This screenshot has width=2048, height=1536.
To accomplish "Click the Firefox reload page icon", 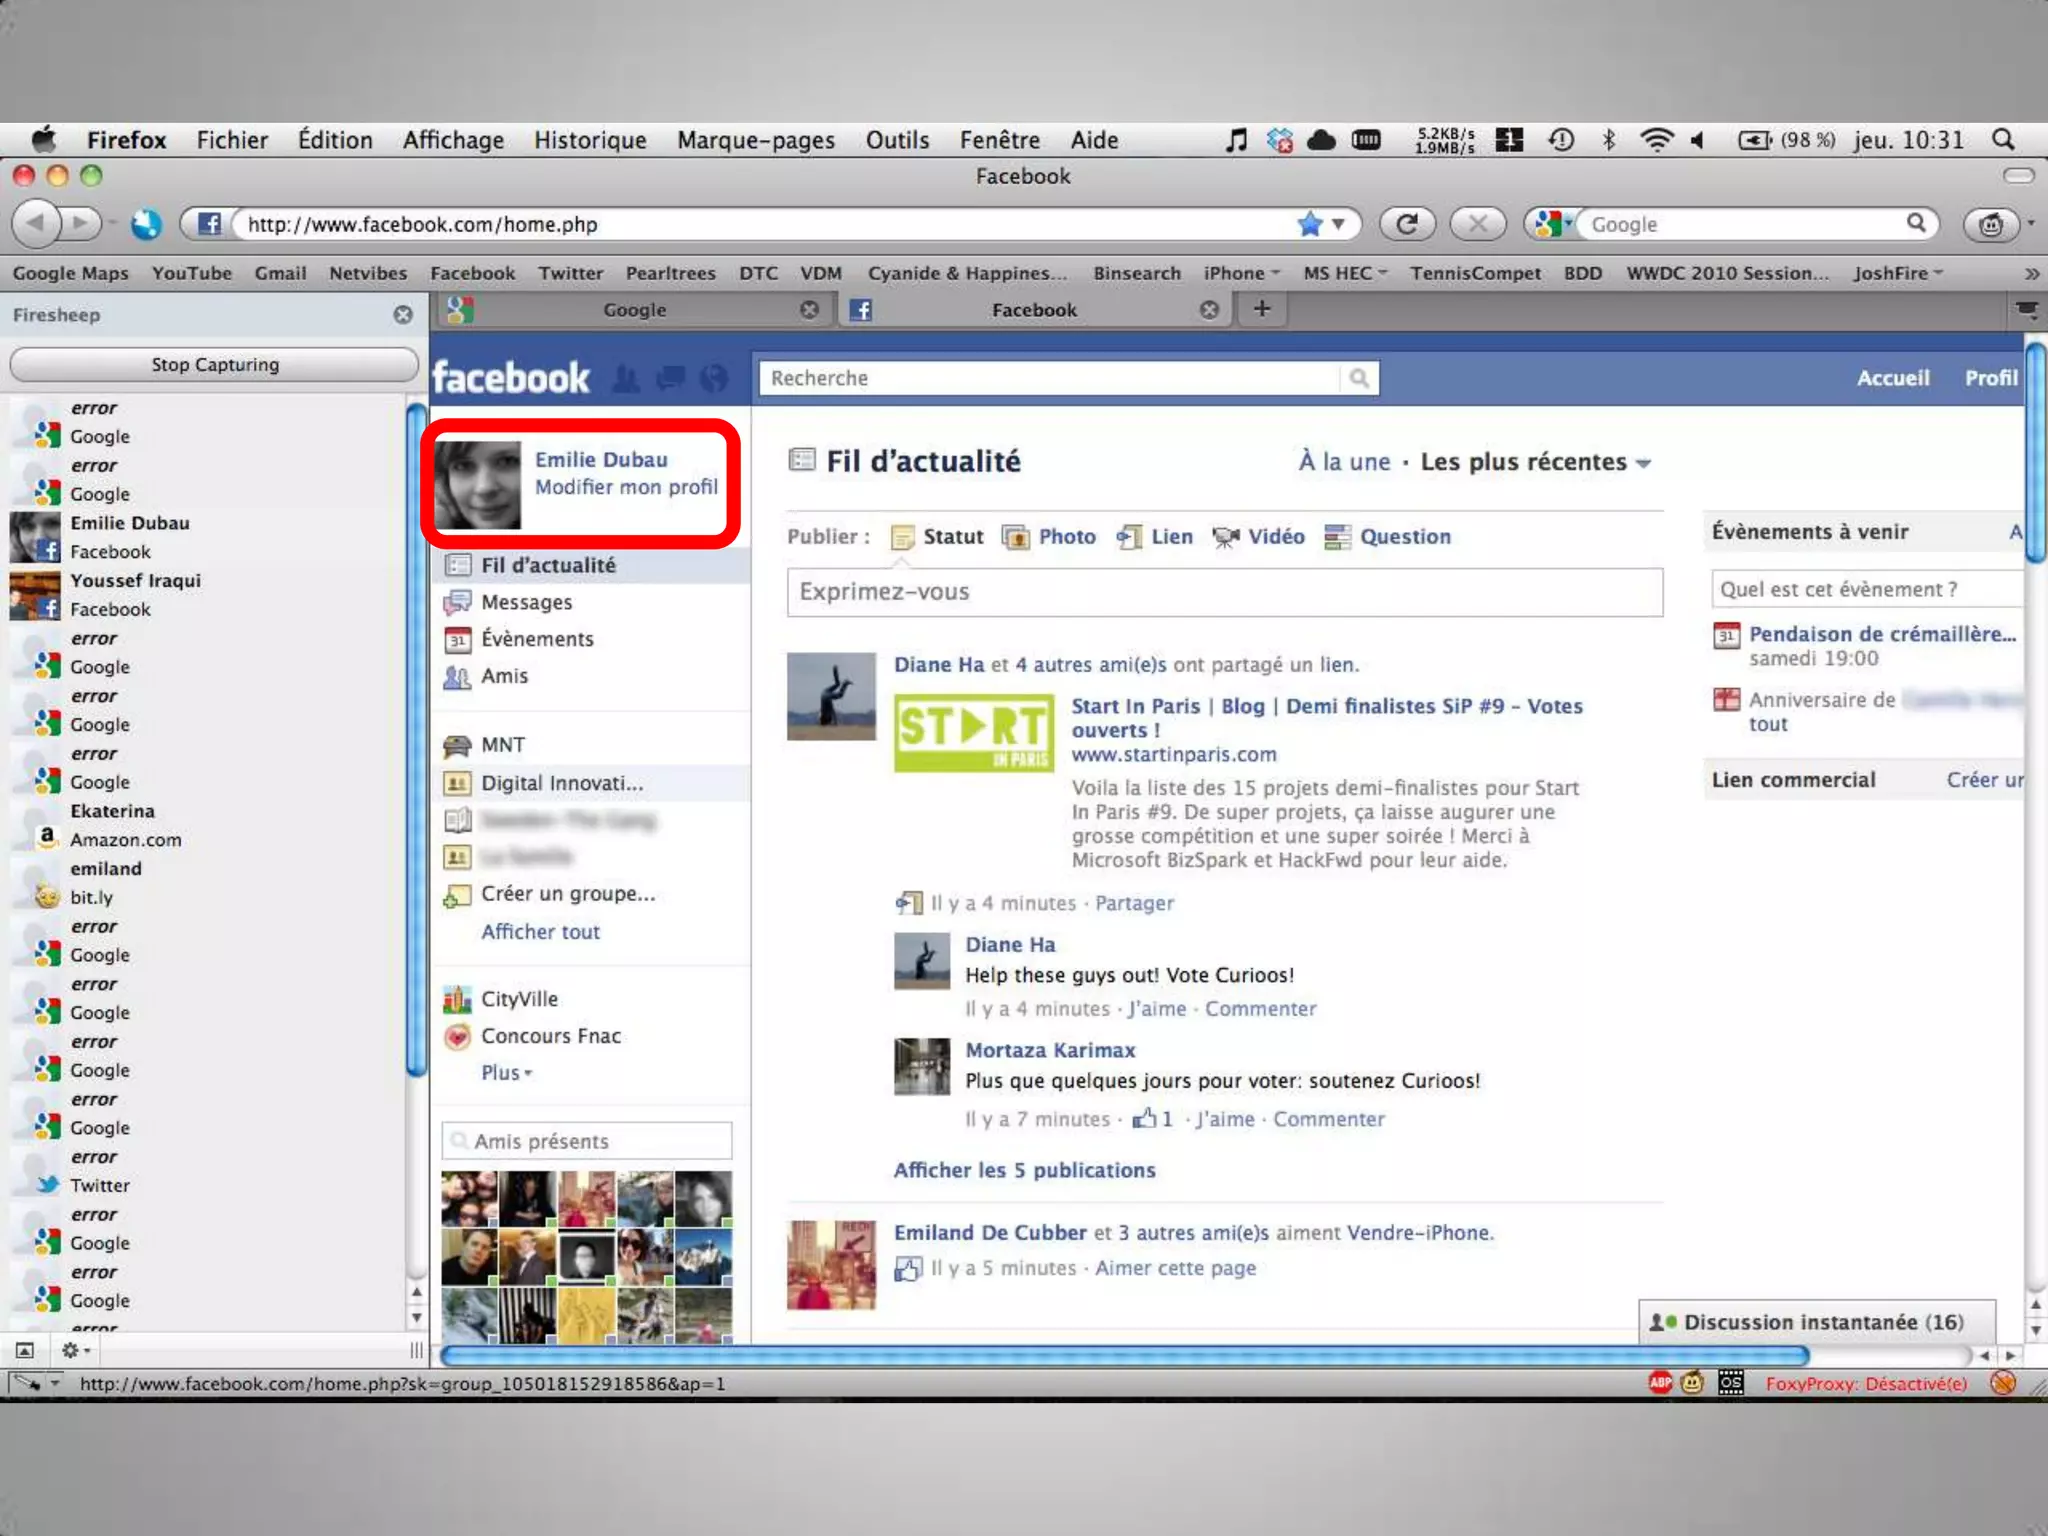I will [x=1407, y=224].
